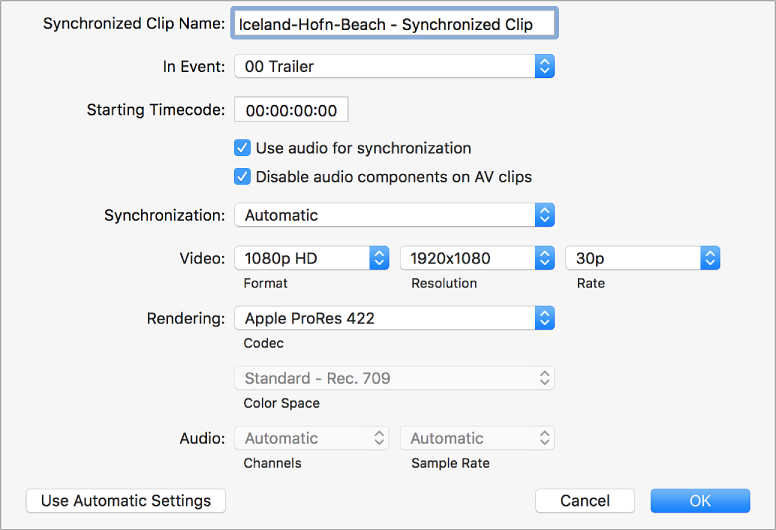
Task: Uncheck Disable audio components on AV clips
Action: [242, 177]
